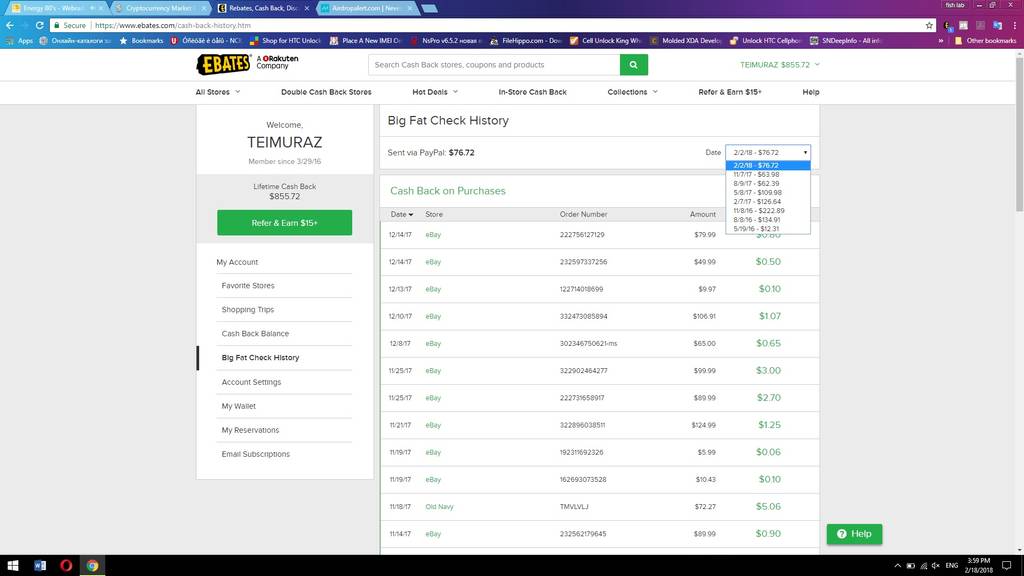Image resolution: width=1024 pixels, height=576 pixels.
Task: Click the Date dropdown showing 2/2/18 - $76.72
Action: (768, 152)
